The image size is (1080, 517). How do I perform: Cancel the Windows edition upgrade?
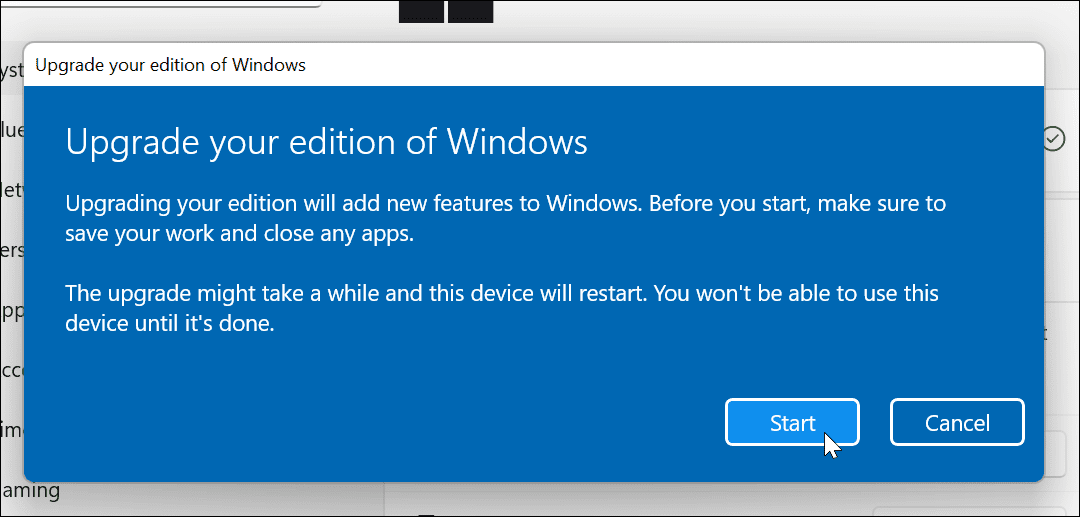tap(956, 423)
